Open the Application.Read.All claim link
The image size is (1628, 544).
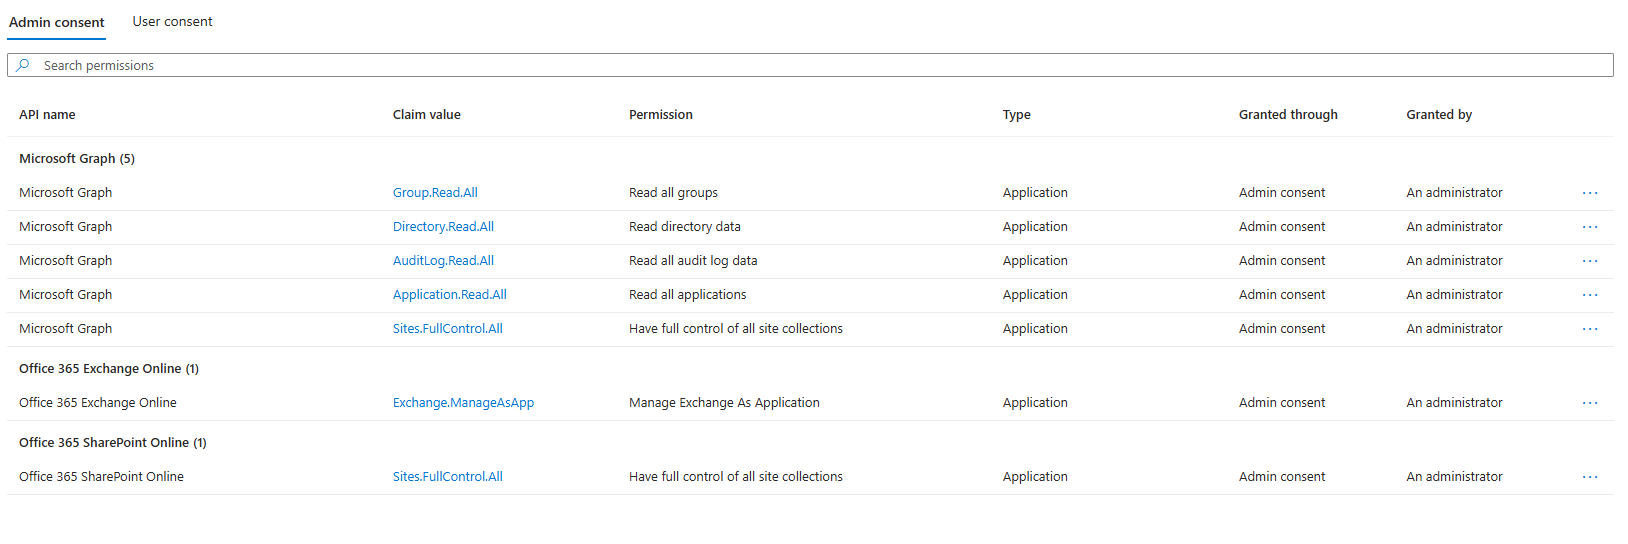[x=449, y=295]
